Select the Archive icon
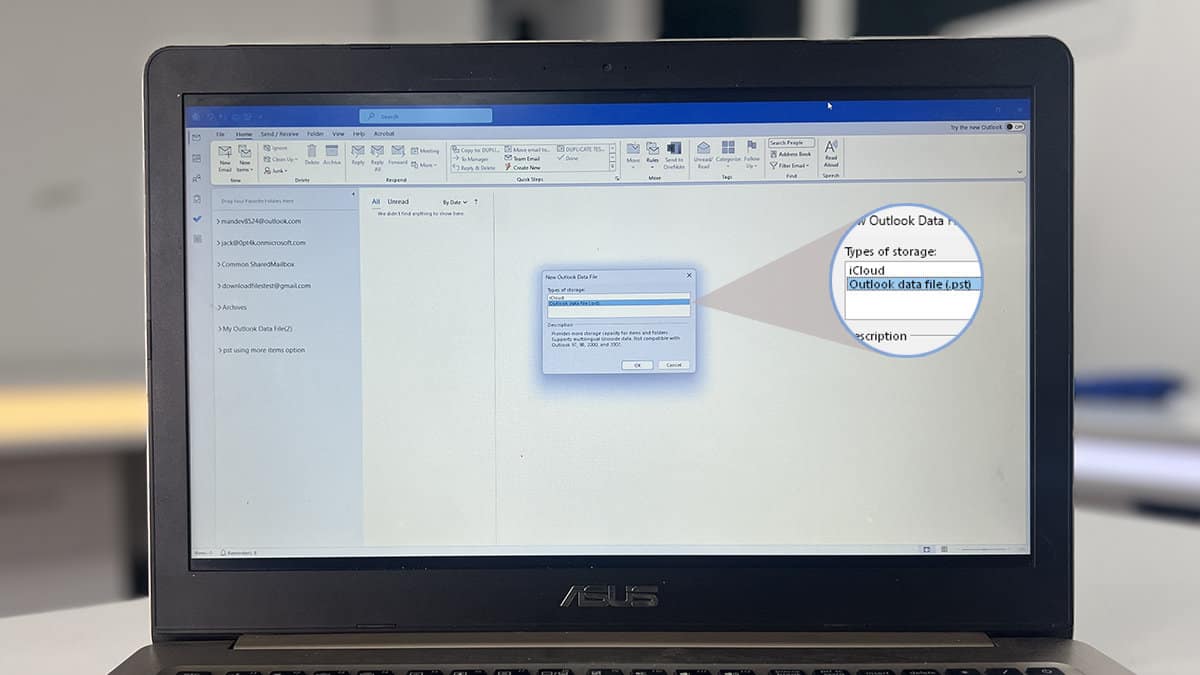 tap(331, 152)
